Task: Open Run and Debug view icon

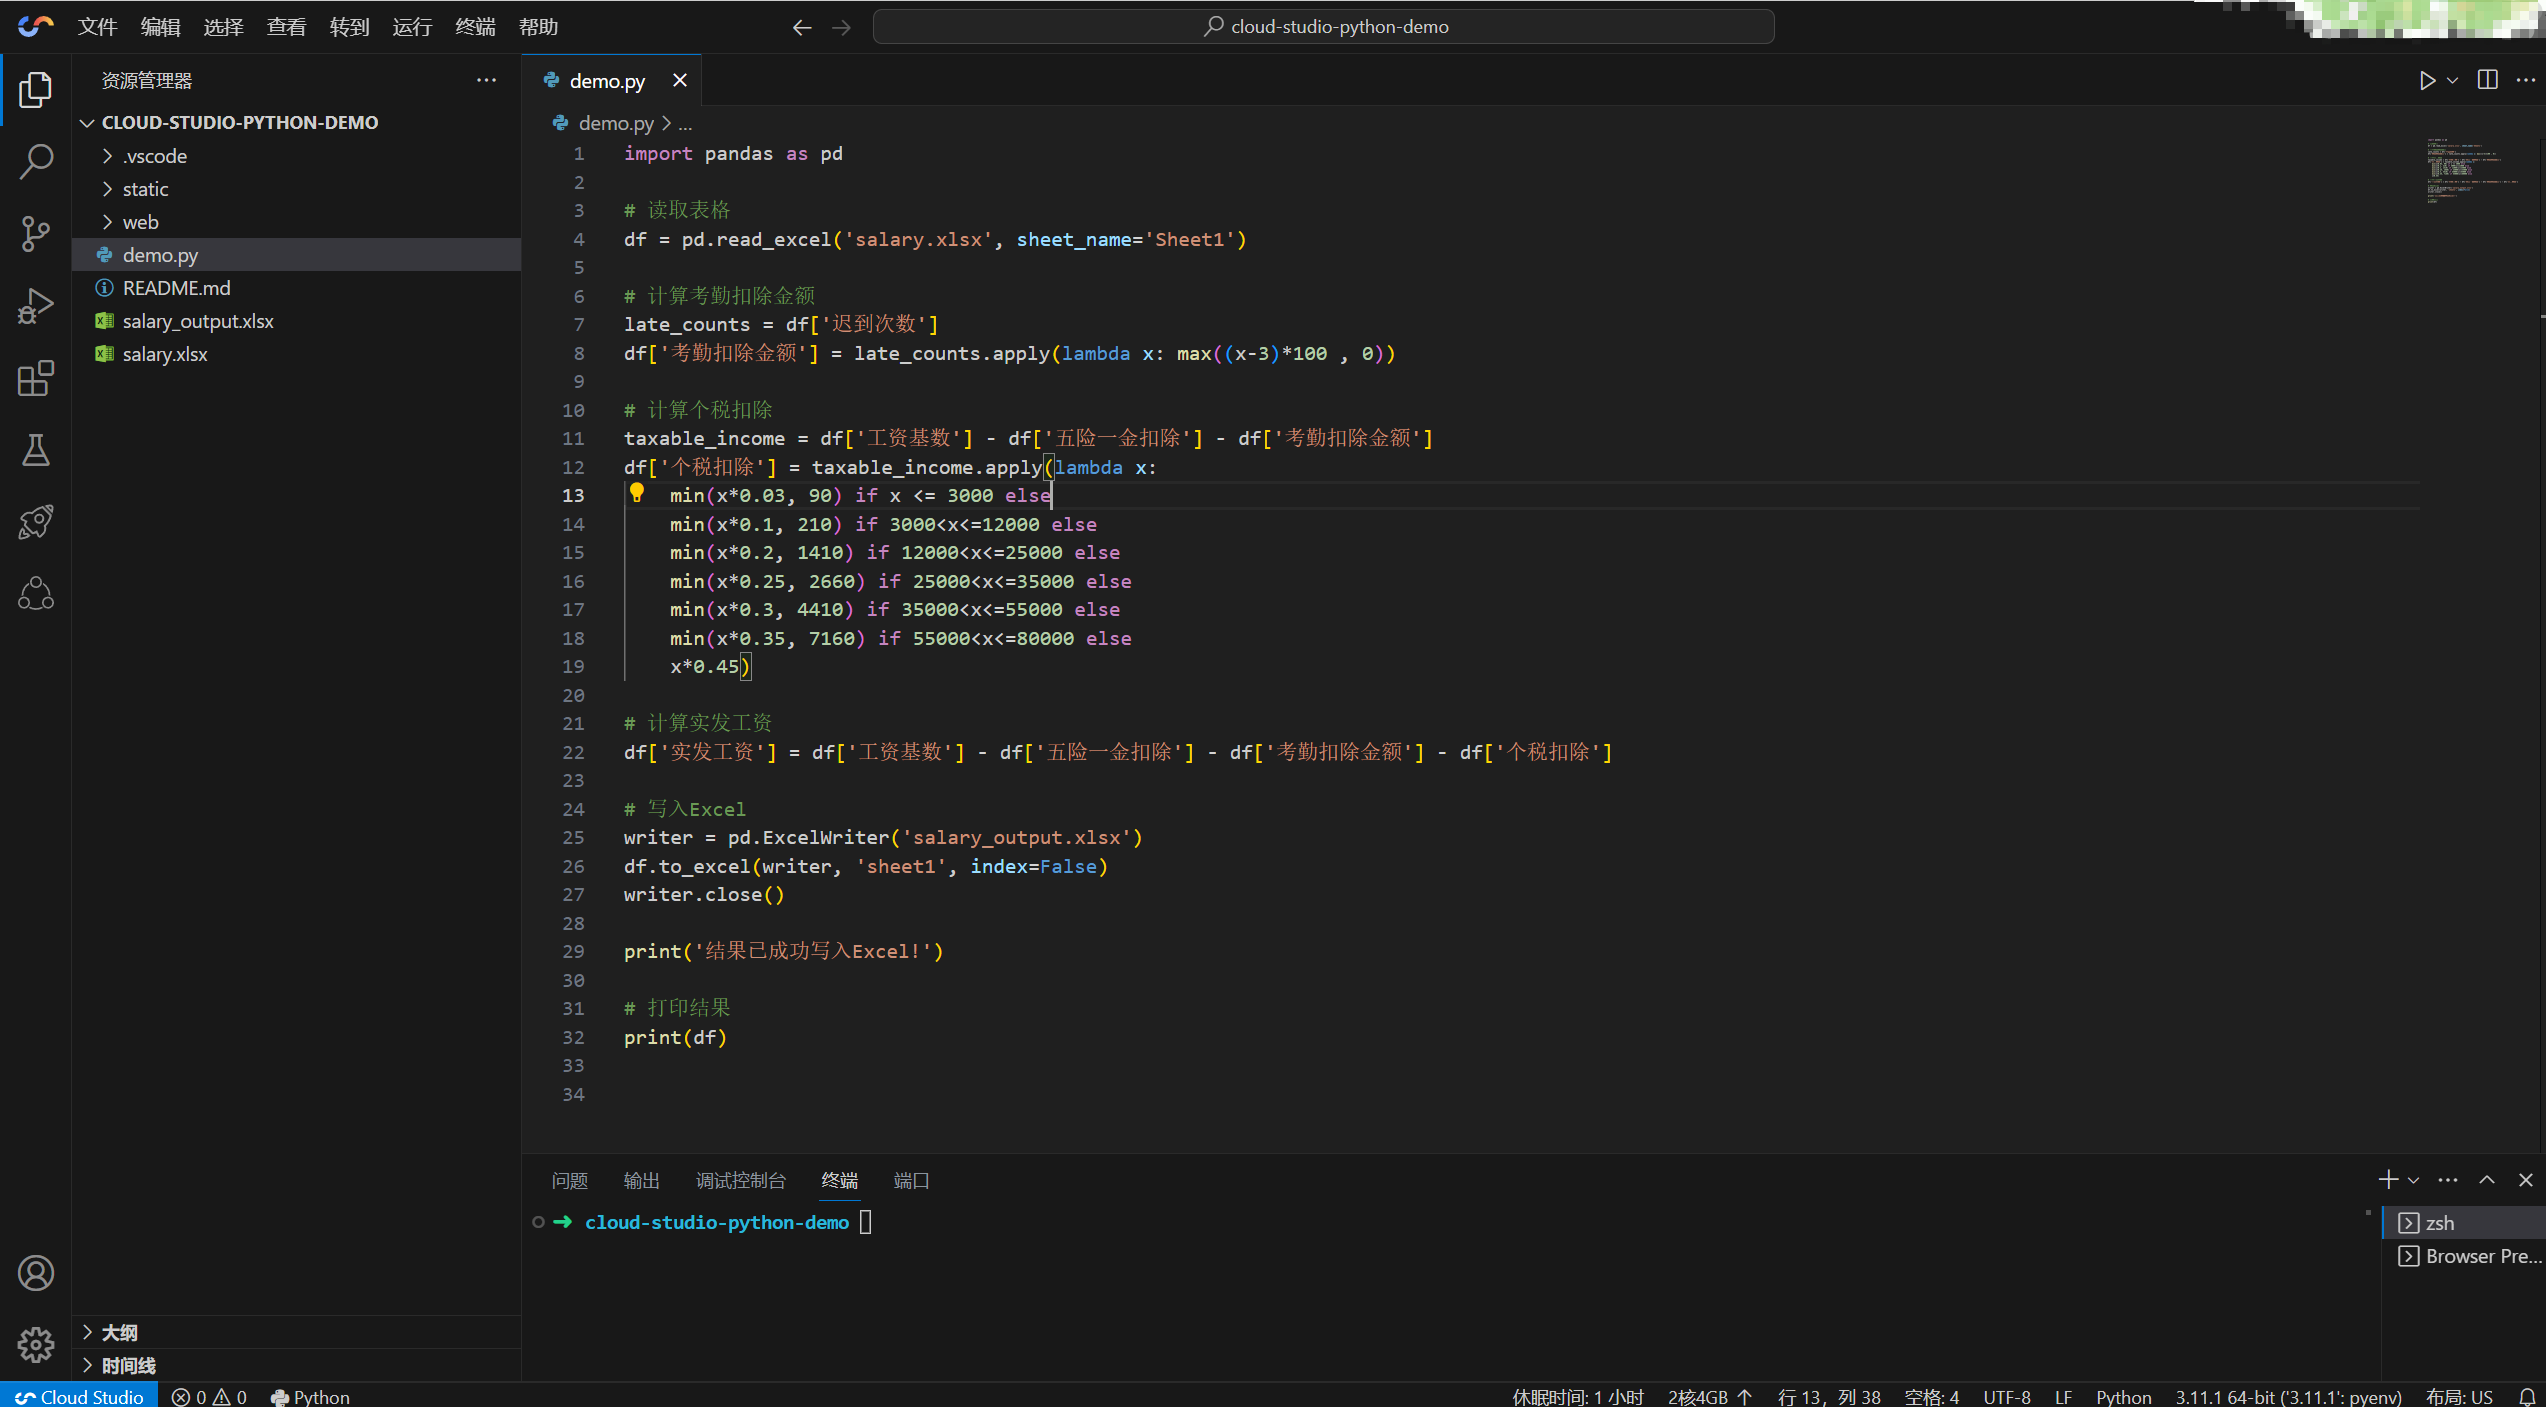Action: click(36, 306)
